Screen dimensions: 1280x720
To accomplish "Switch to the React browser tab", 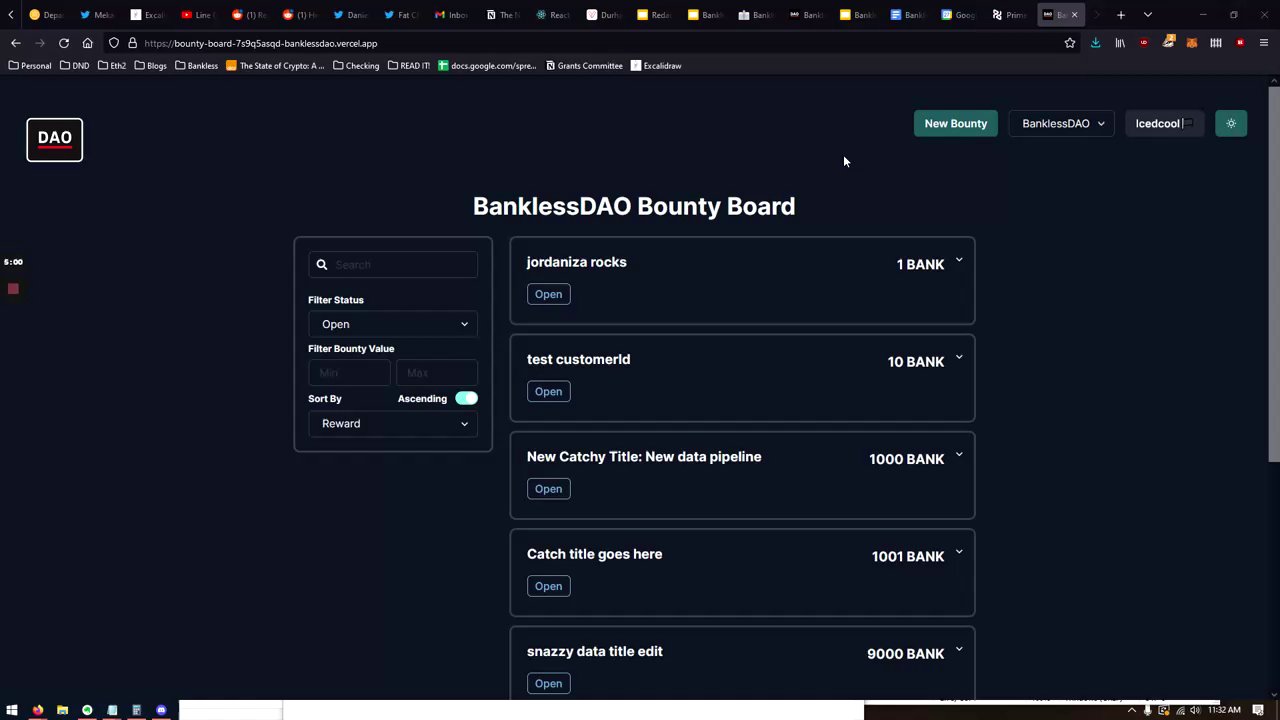I will (553, 15).
